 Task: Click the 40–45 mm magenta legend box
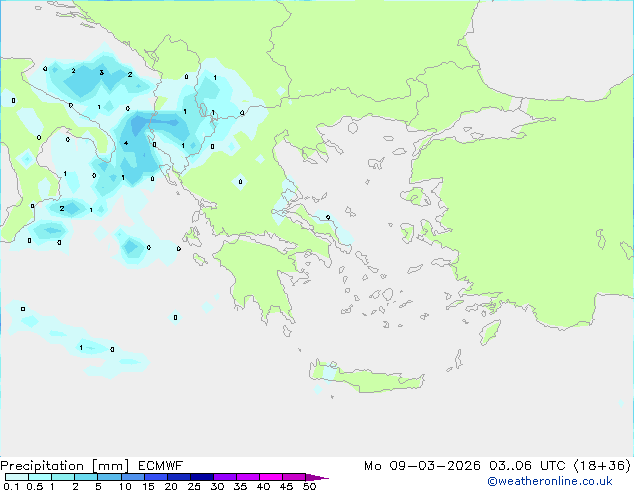[271, 477]
